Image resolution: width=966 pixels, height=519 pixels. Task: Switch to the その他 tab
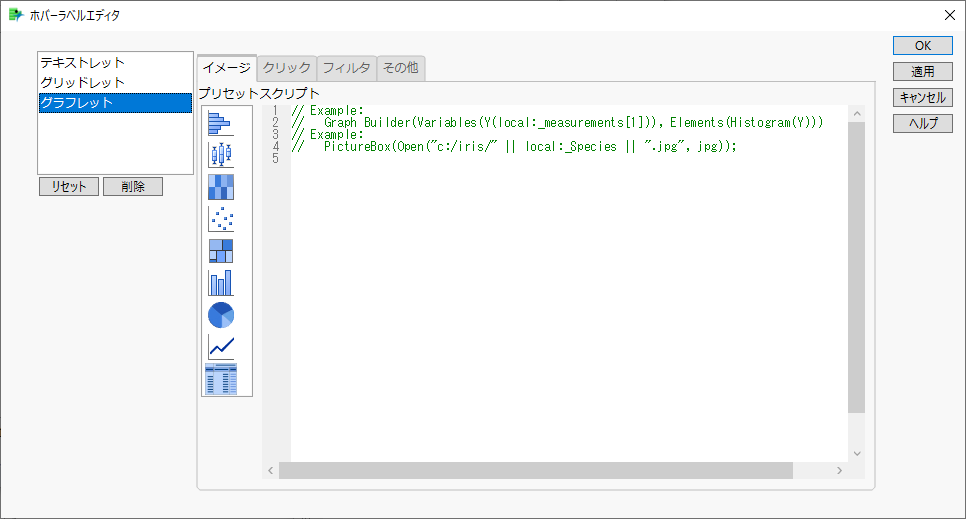pos(400,68)
